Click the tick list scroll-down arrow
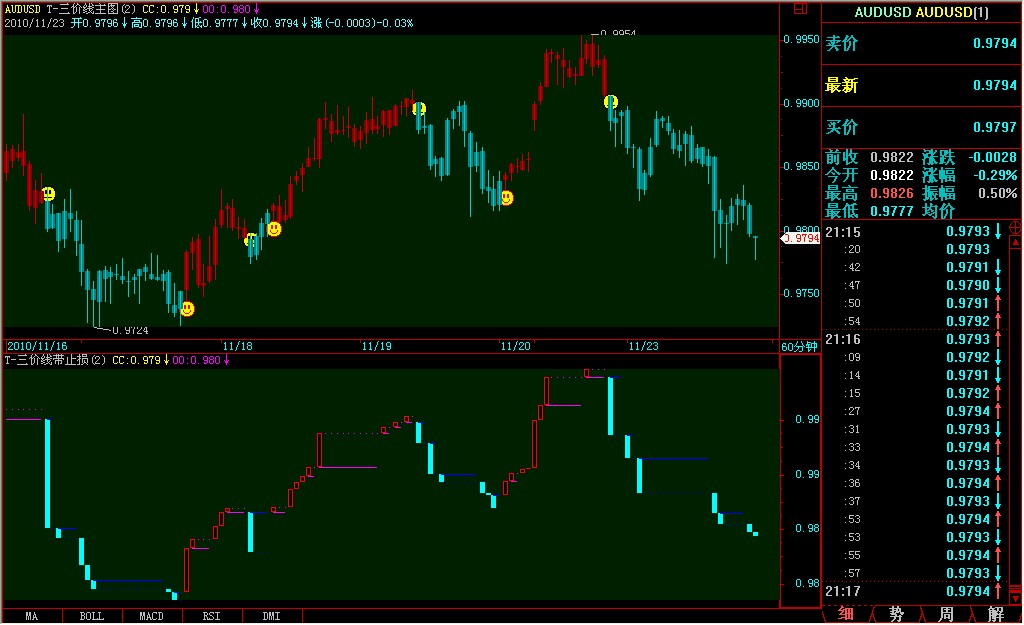The image size is (1024, 625). pyautogui.click(x=1016, y=598)
